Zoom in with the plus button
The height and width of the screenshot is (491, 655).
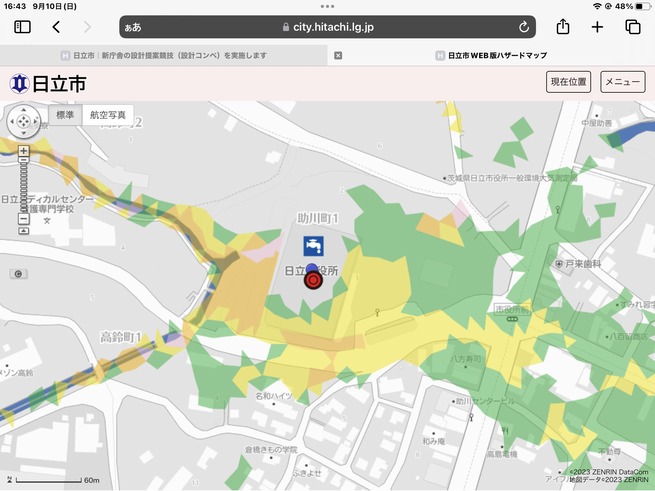pyautogui.click(x=24, y=150)
